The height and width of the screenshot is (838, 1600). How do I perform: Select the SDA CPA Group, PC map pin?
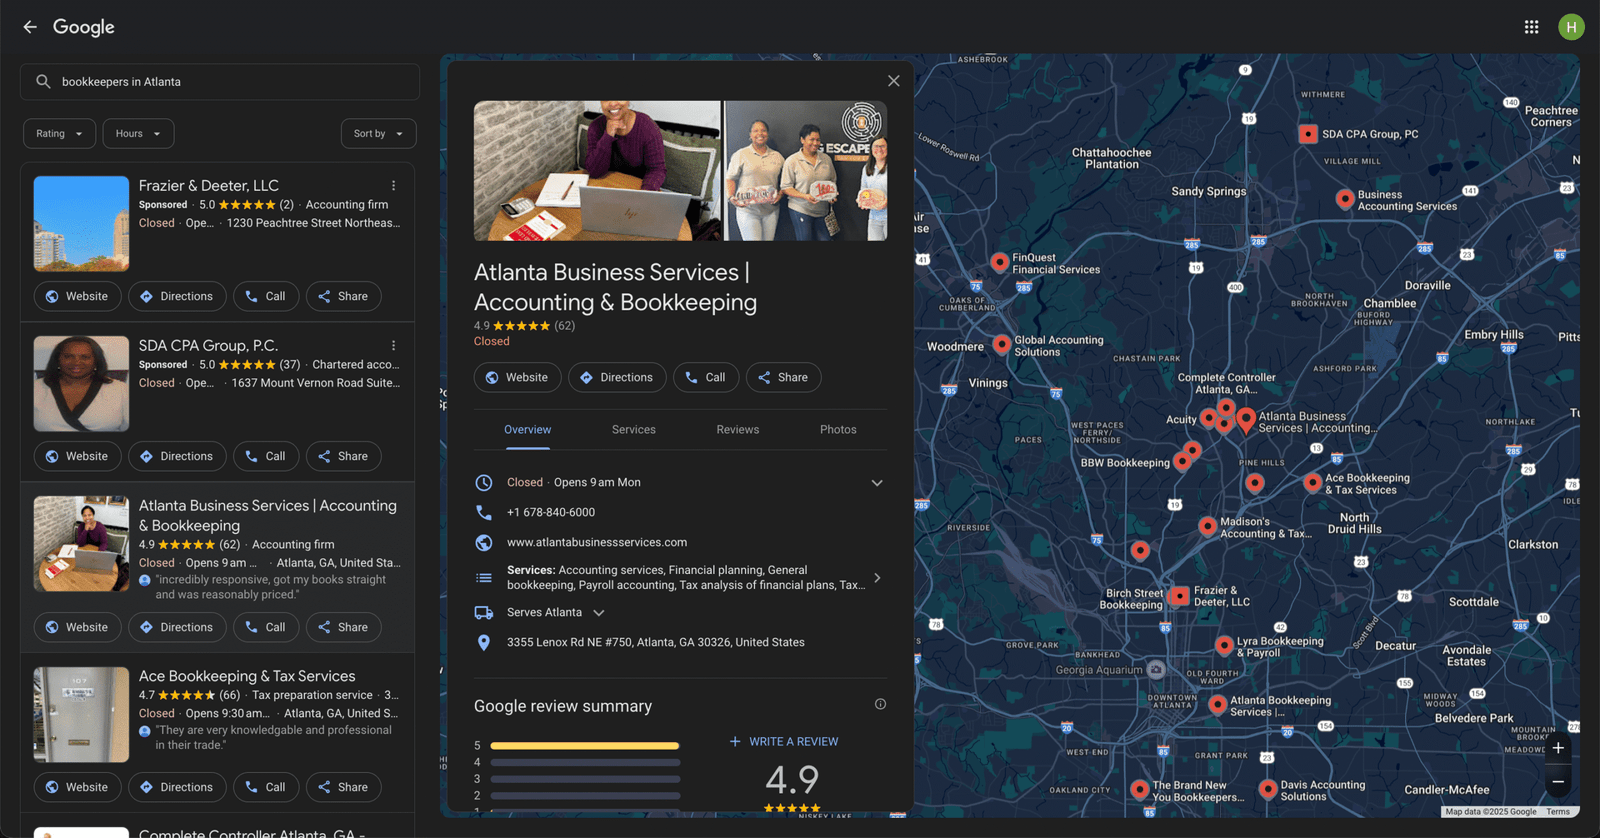point(1308,134)
